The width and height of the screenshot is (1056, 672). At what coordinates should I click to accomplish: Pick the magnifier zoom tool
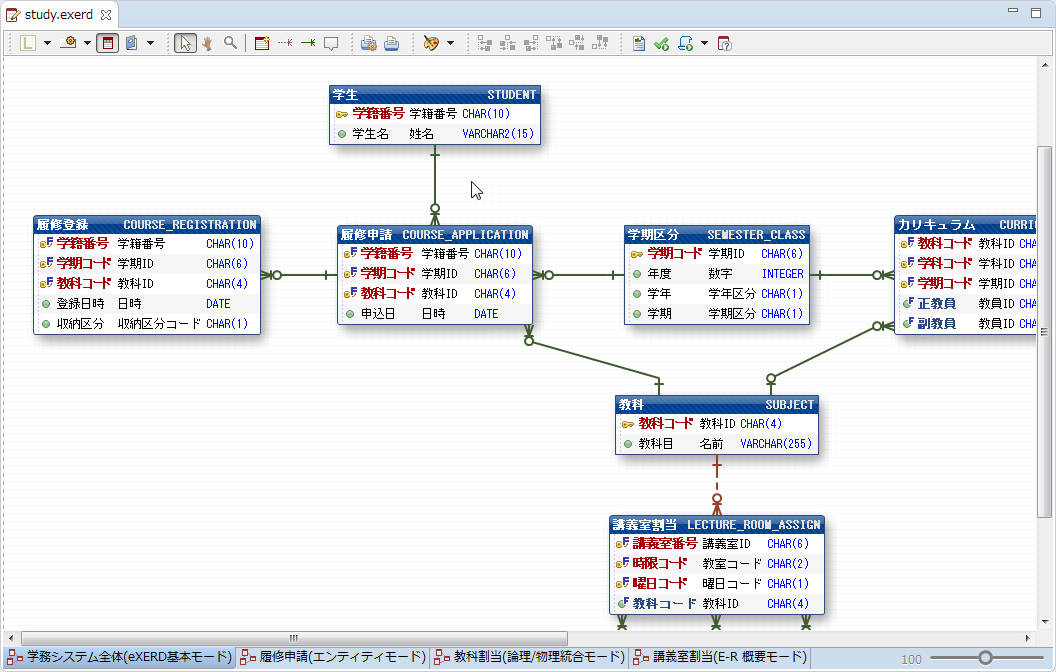230,43
